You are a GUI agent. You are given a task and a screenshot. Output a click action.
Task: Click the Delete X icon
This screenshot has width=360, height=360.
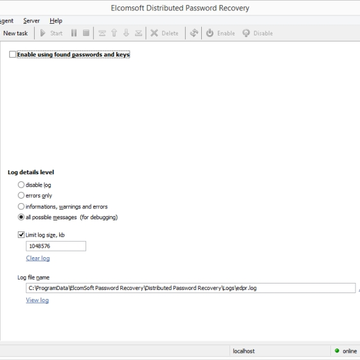(x=154, y=33)
